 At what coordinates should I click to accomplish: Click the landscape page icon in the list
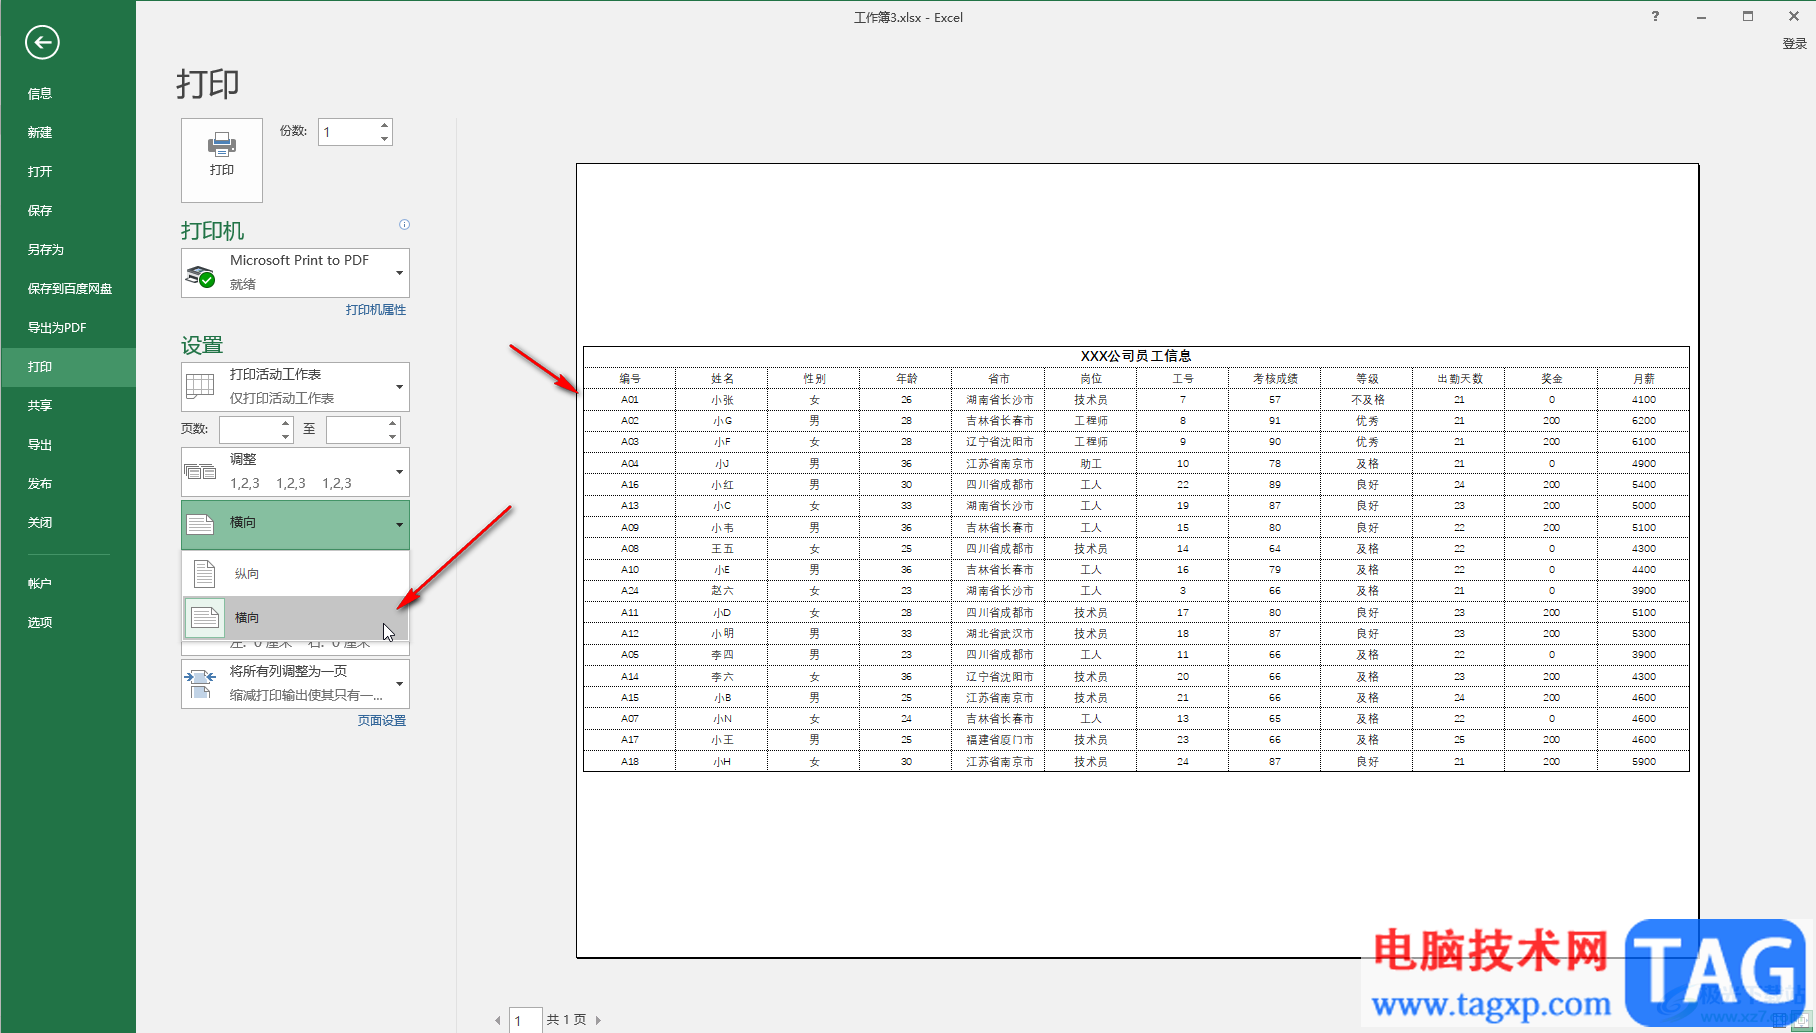coord(205,617)
